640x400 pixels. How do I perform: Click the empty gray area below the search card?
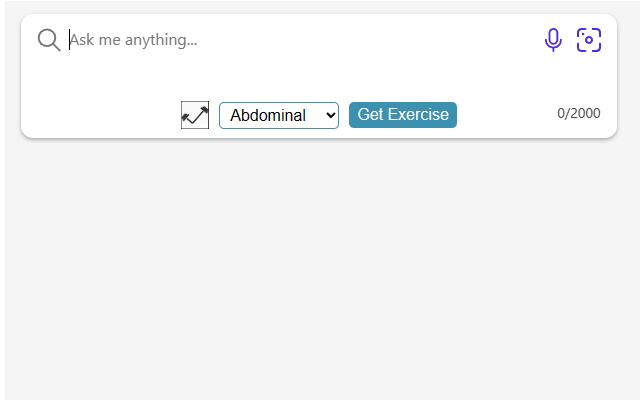(320, 270)
